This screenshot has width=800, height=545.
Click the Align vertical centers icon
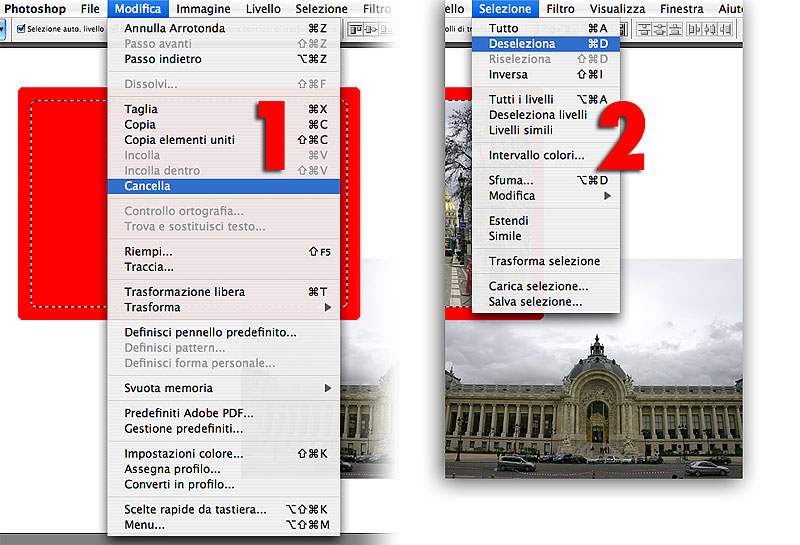[371, 30]
